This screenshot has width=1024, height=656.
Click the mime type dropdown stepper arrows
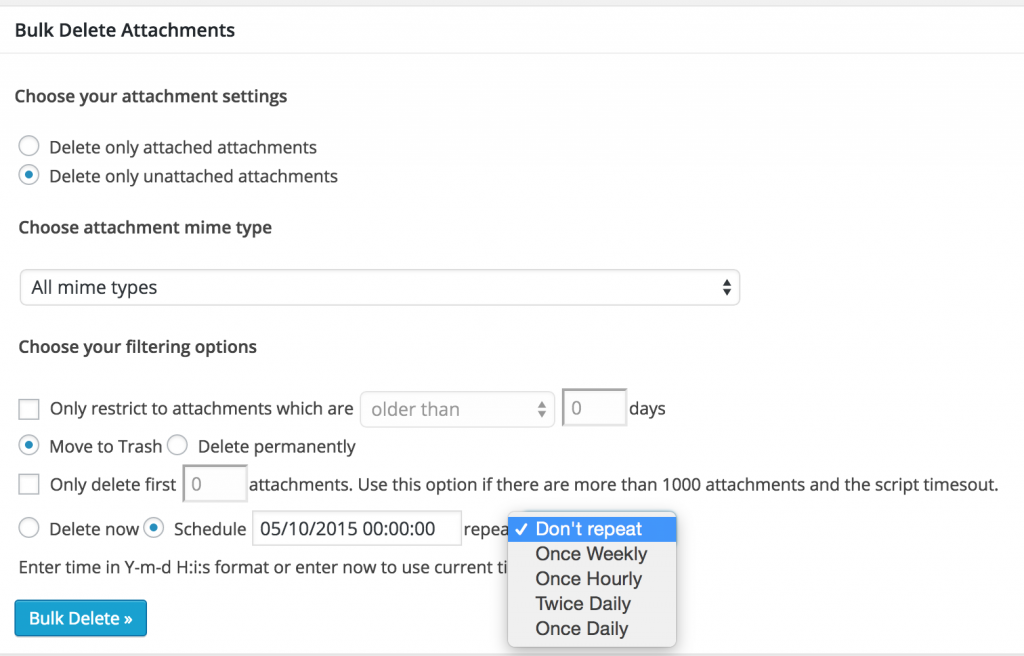tap(728, 287)
